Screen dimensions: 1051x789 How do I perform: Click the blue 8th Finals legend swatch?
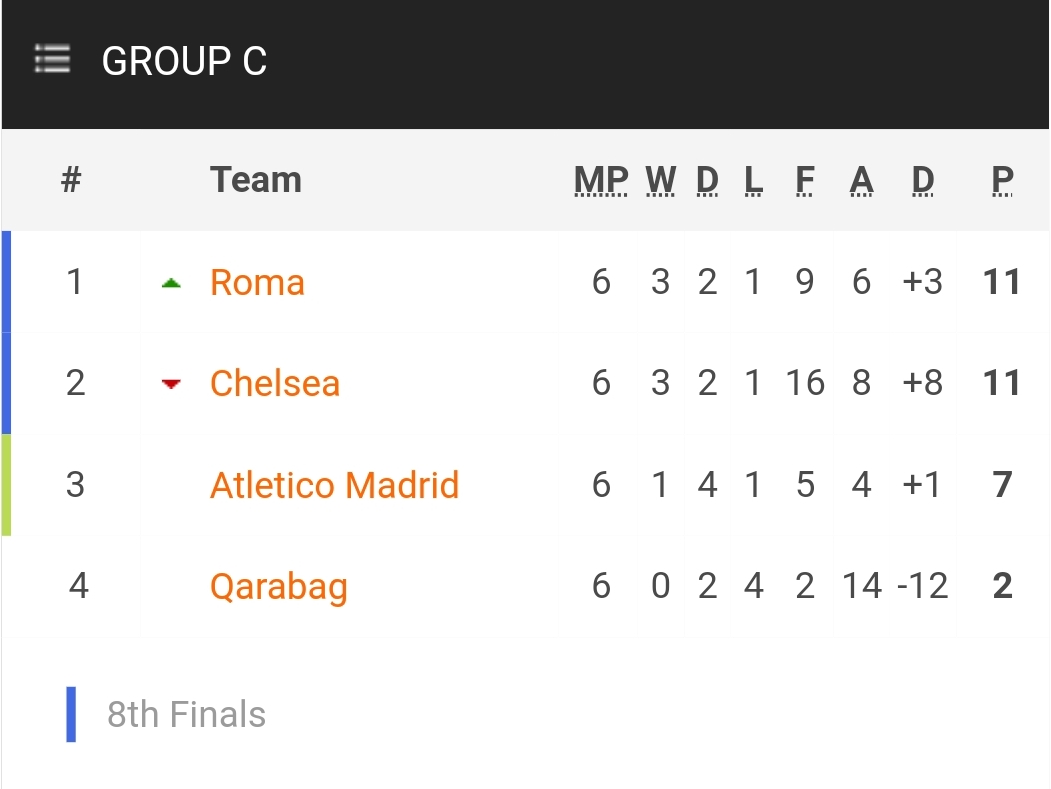[x=71, y=714]
